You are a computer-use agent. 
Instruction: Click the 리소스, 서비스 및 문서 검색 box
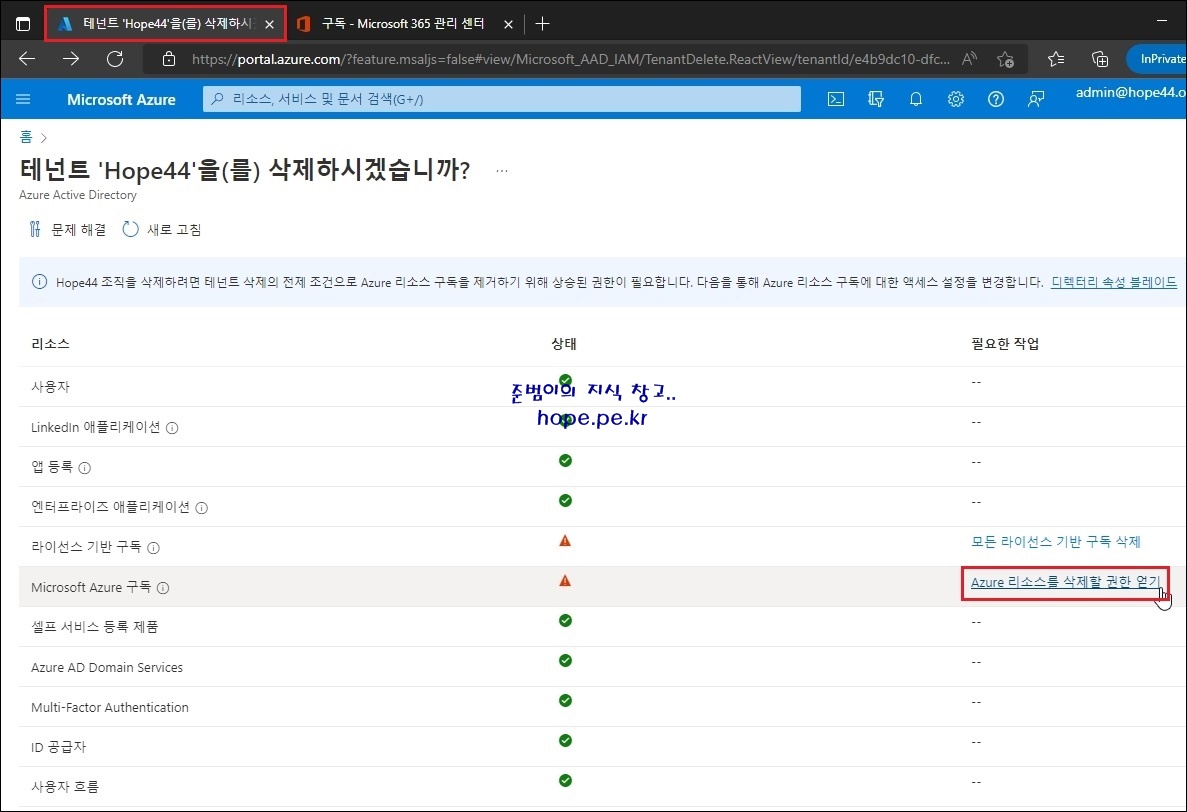click(502, 99)
